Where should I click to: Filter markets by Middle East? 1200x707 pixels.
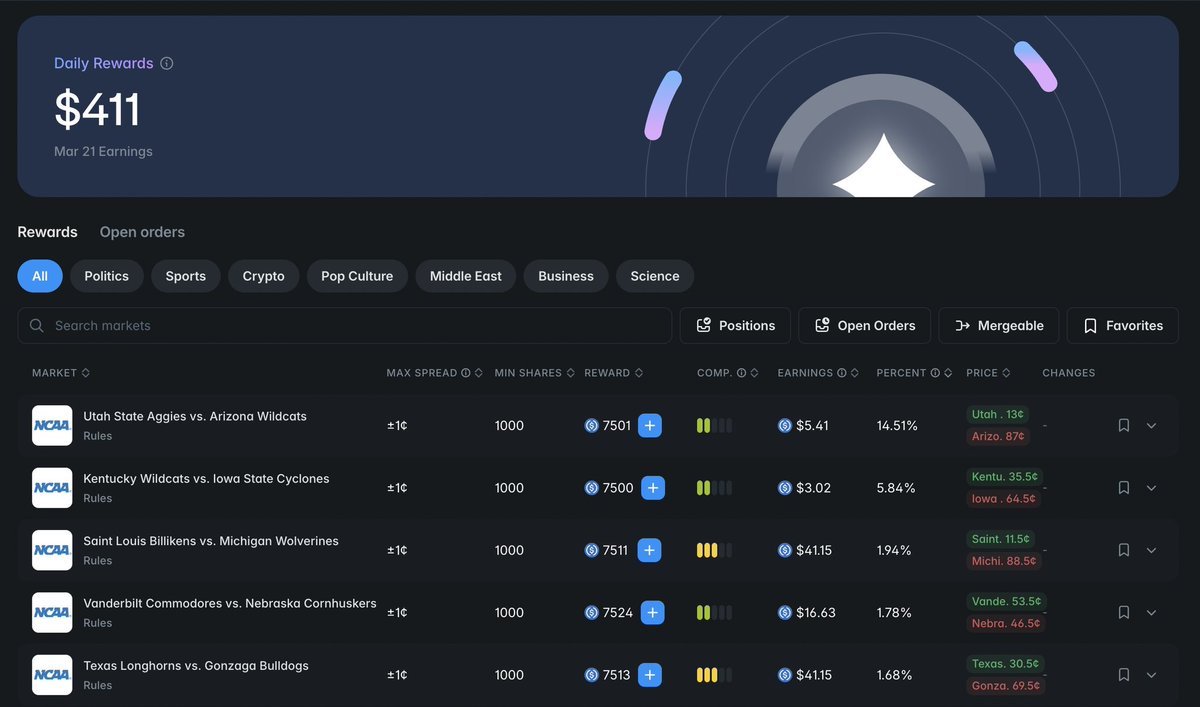click(x=466, y=276)
